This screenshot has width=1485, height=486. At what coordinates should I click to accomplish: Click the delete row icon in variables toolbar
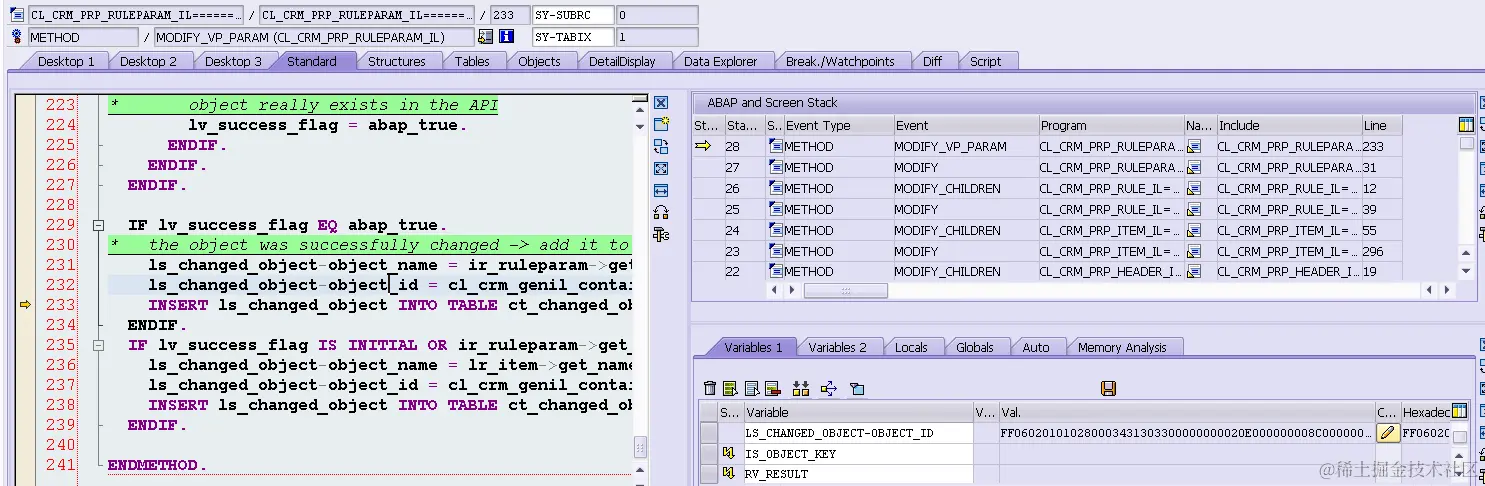coord(772,388)
